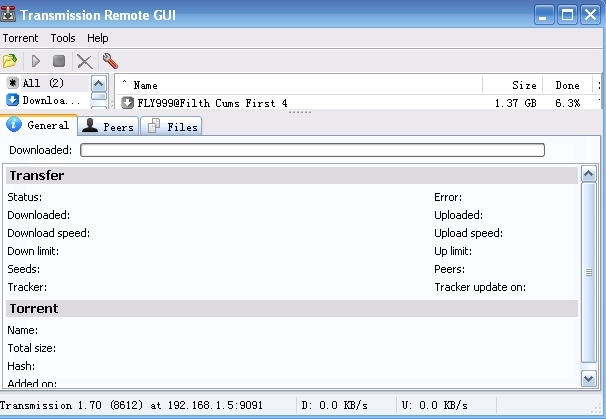Screen dimensions: 606x419
Task: Open settings via the wrench icon
Action: (x=110, y=61)
